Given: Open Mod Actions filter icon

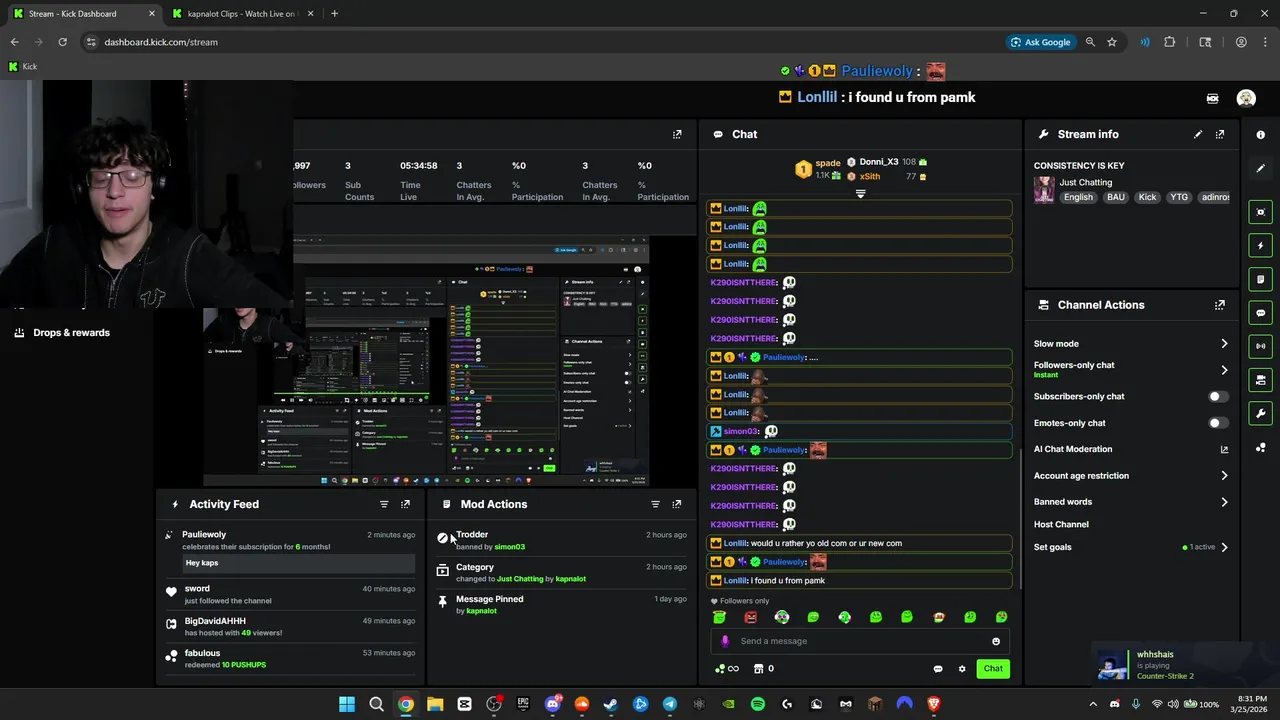Looking at the screenshot, I should (x=656, y=504).
